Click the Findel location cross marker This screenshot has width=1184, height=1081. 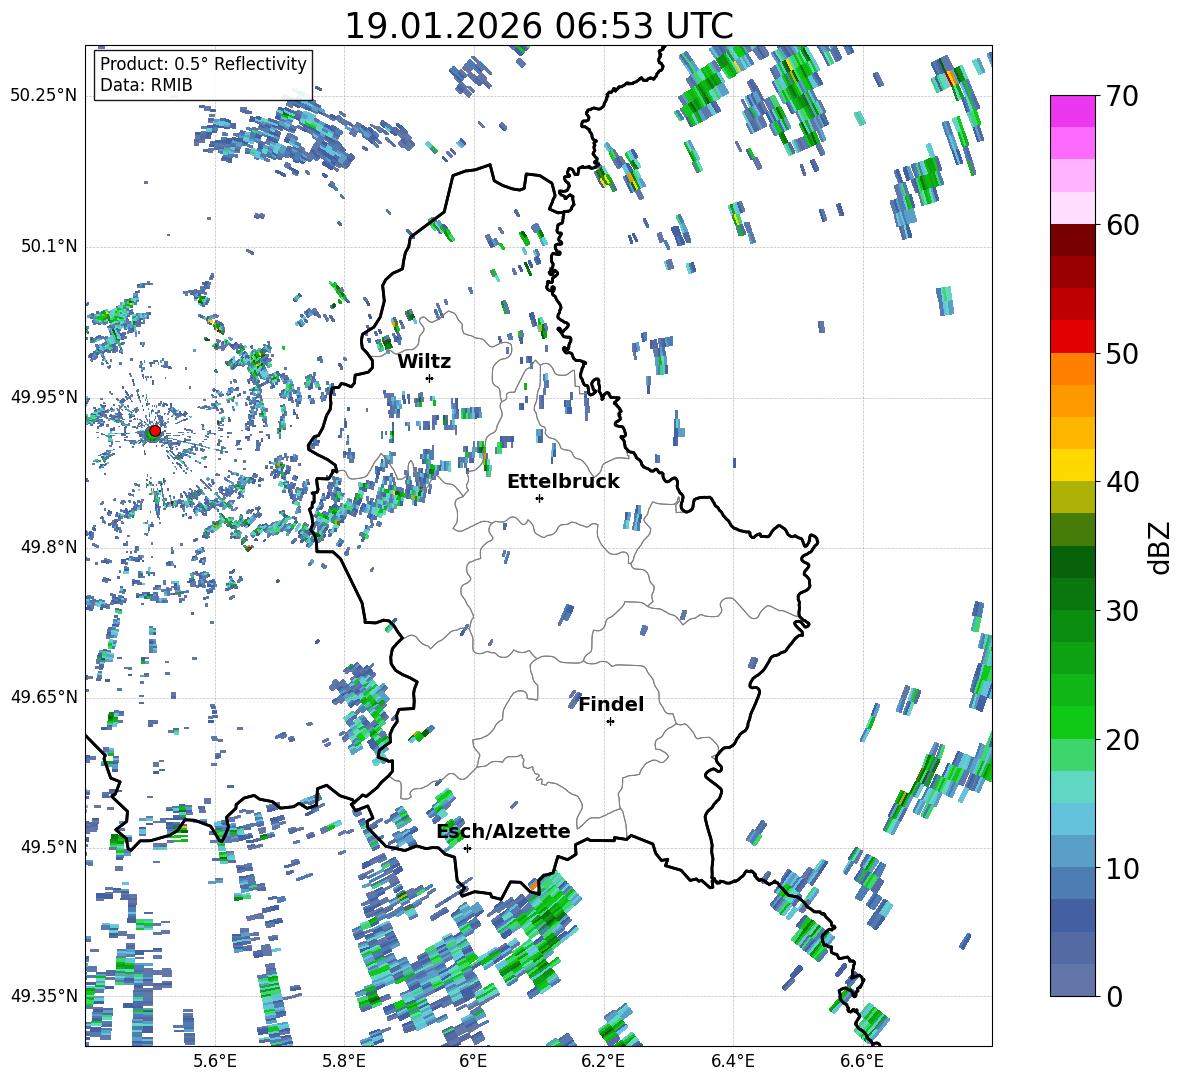610,722
